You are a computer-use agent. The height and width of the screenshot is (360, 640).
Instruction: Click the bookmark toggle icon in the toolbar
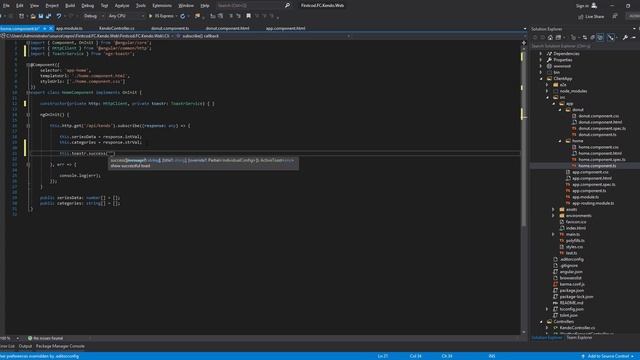tap(248, 16)
